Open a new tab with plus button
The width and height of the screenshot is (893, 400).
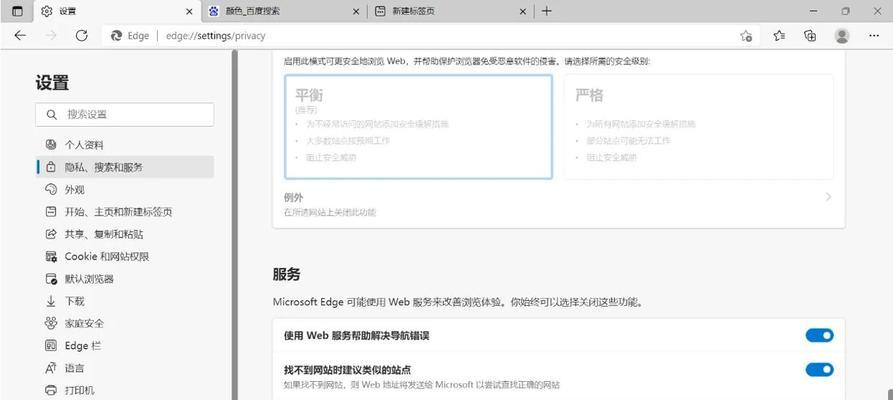547,11
